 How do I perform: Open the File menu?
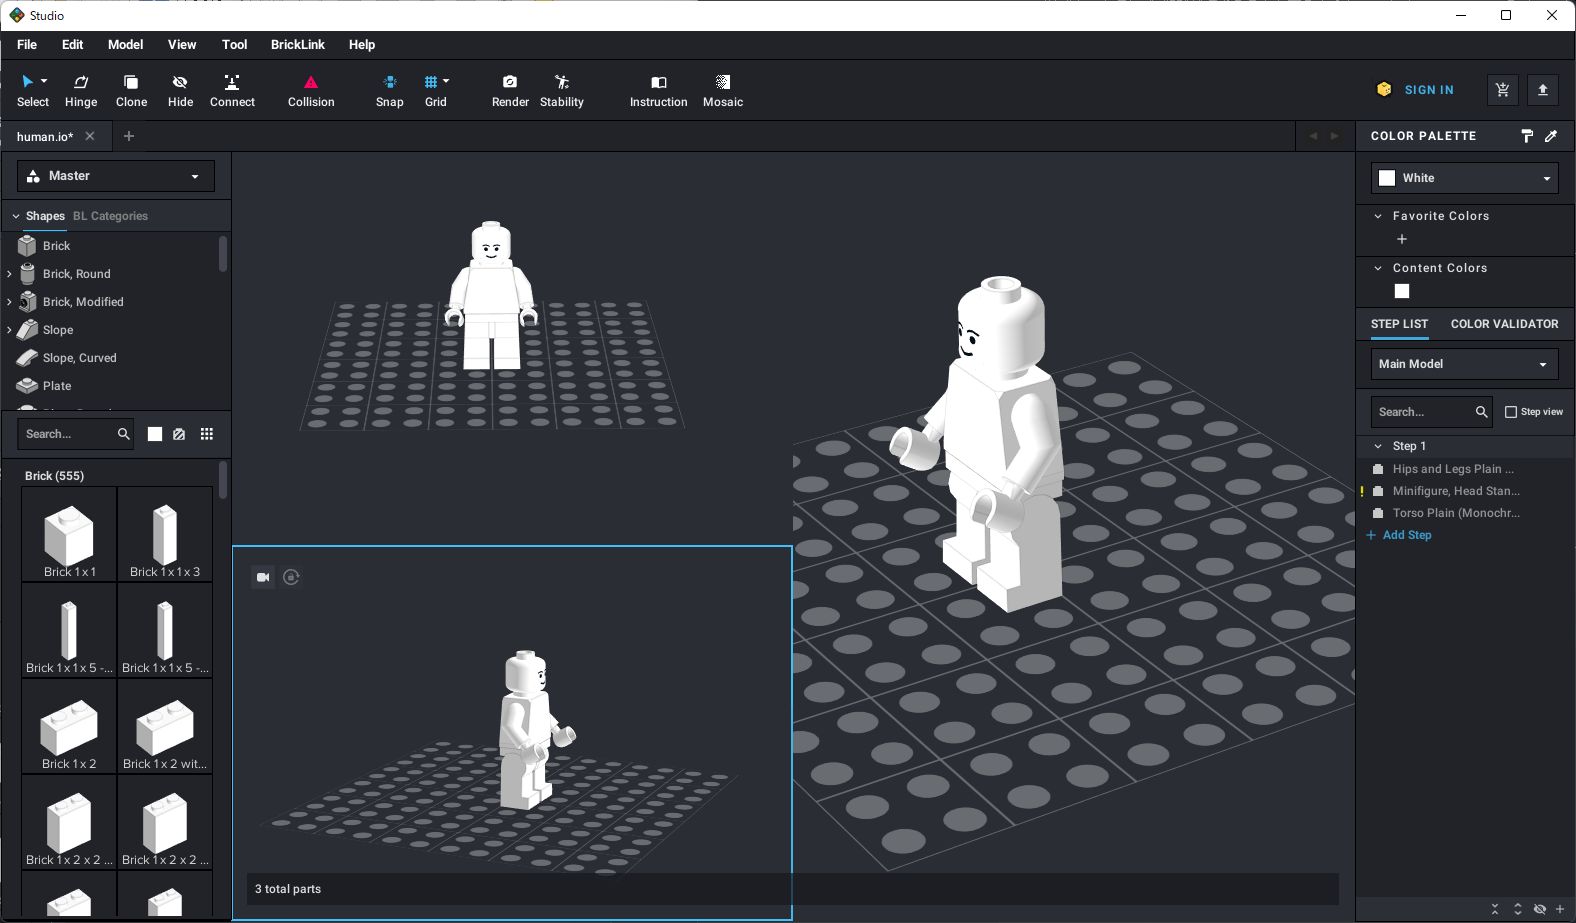(x=27, y=44)
